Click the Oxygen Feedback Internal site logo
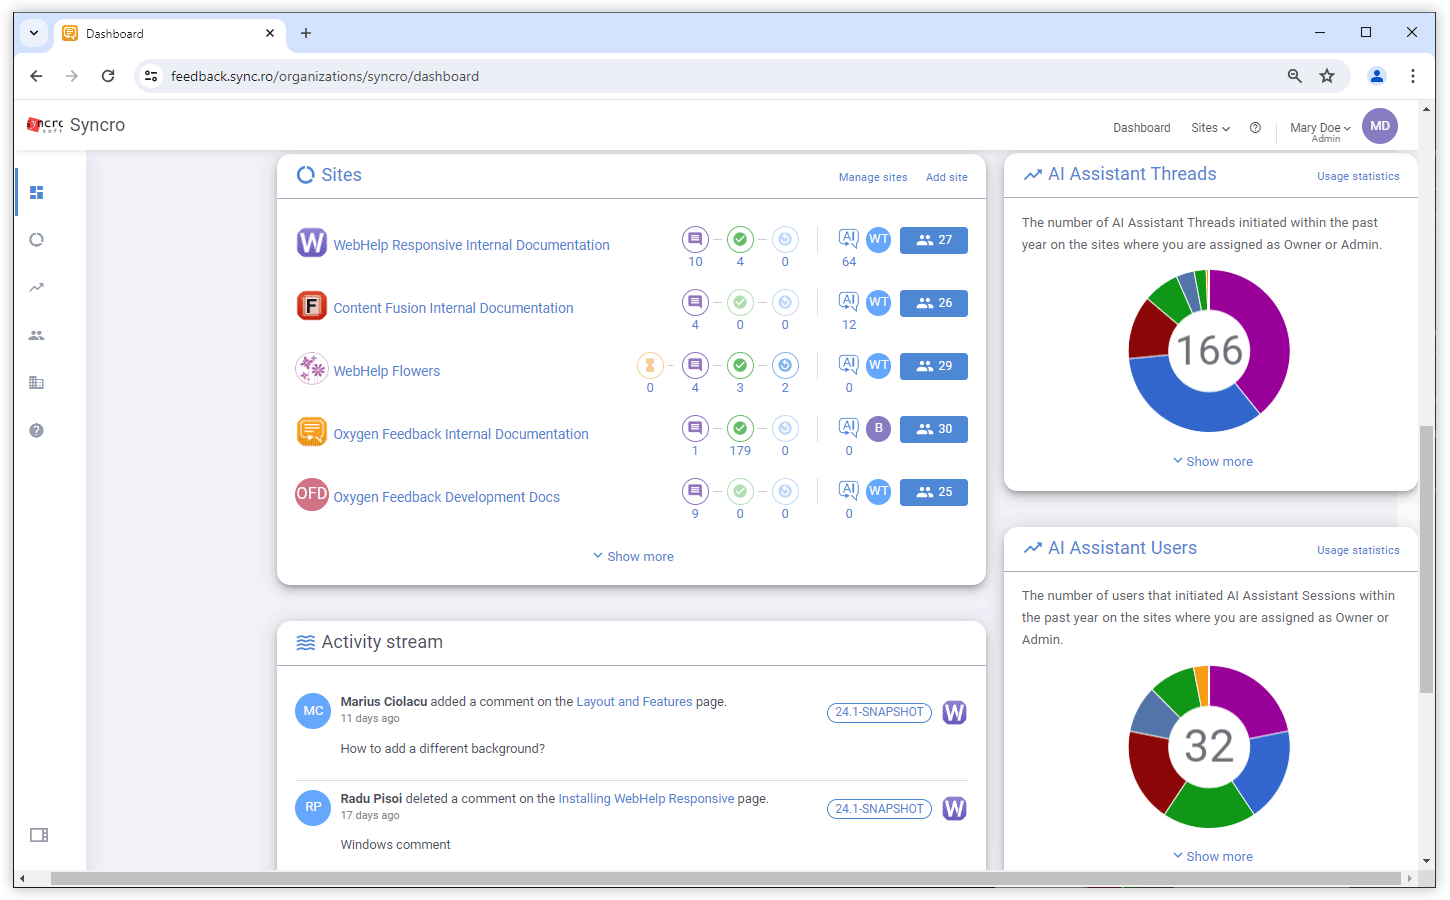 click(312, 431)
